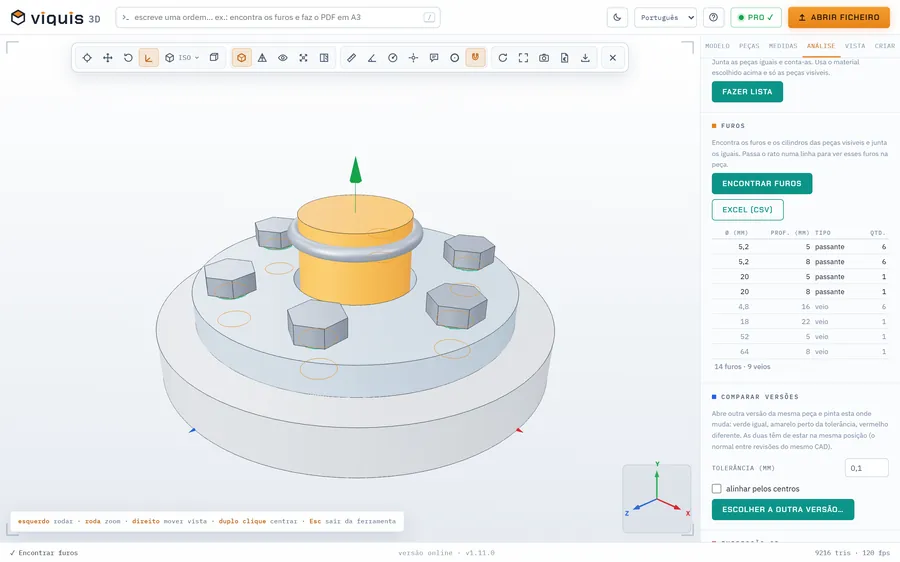
Task: Enter fullscreen with the frame icon
Action: click(x=523, y=57)
